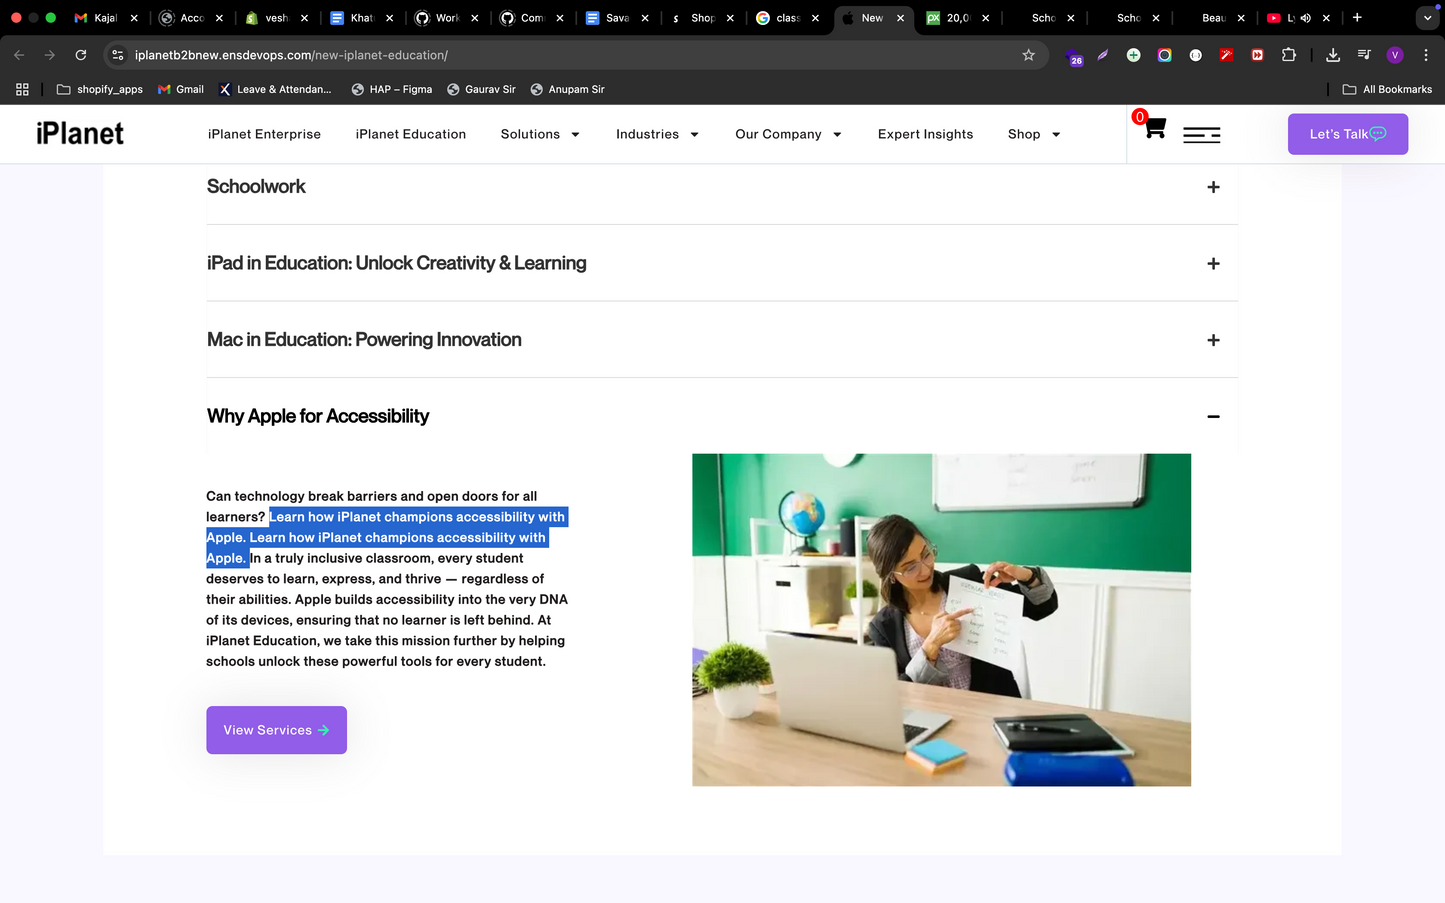Viewport: 1445px width, 903px height.
Task: View site information icon in the address bar
Action: pos(118,55)
